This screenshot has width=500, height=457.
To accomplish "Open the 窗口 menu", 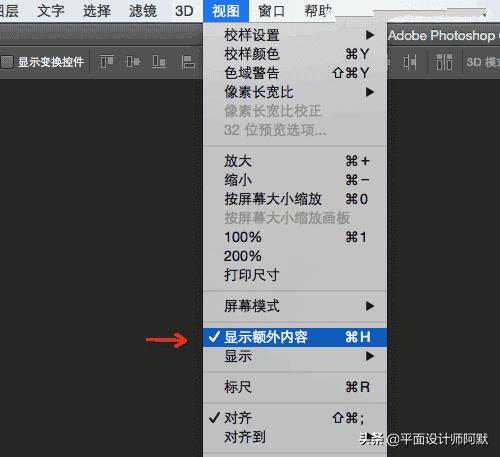I will coord(272,11).
